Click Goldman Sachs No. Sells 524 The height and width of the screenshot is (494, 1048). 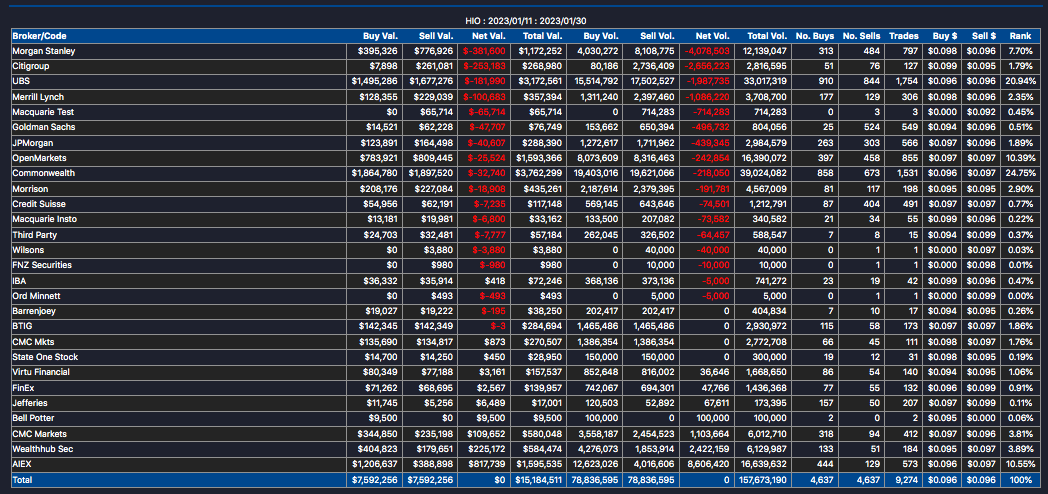(872, 127)
